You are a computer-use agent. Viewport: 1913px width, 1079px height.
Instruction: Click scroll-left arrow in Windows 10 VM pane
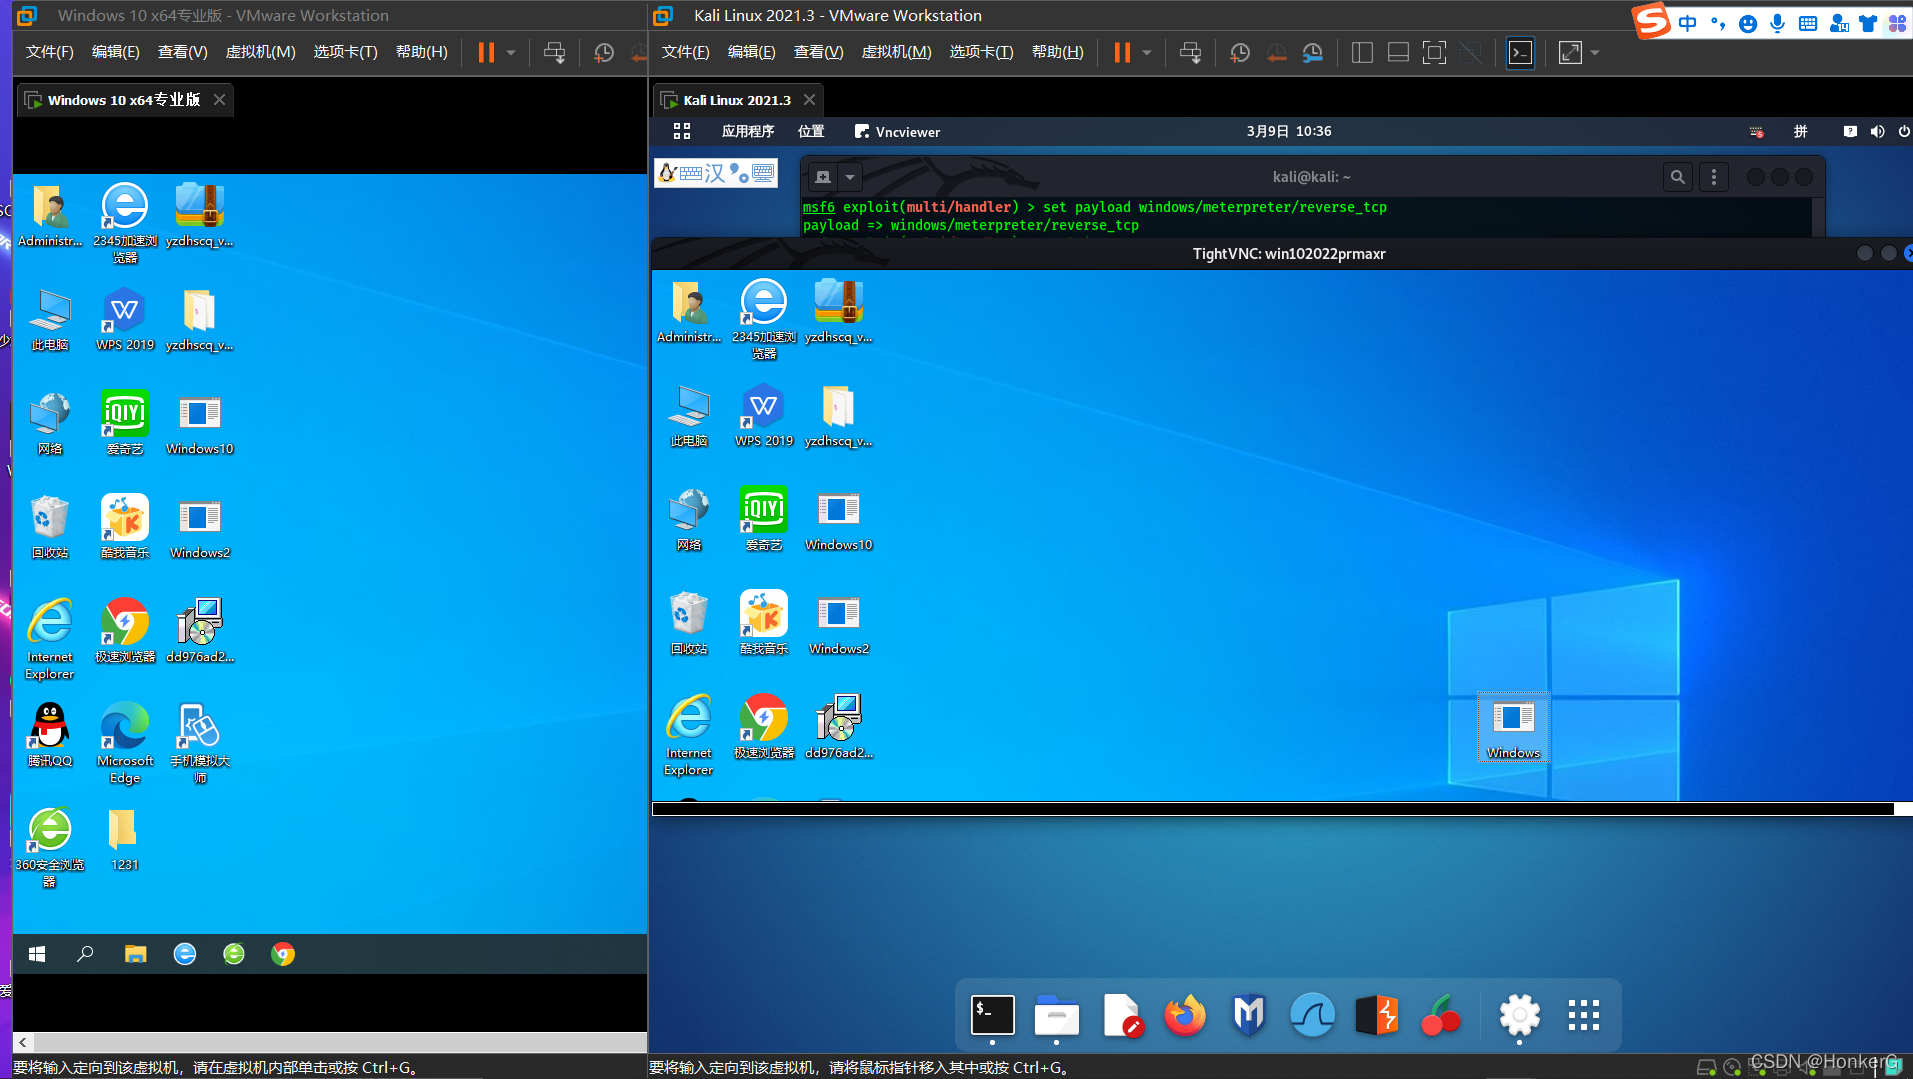click(x=23, y=1042)
